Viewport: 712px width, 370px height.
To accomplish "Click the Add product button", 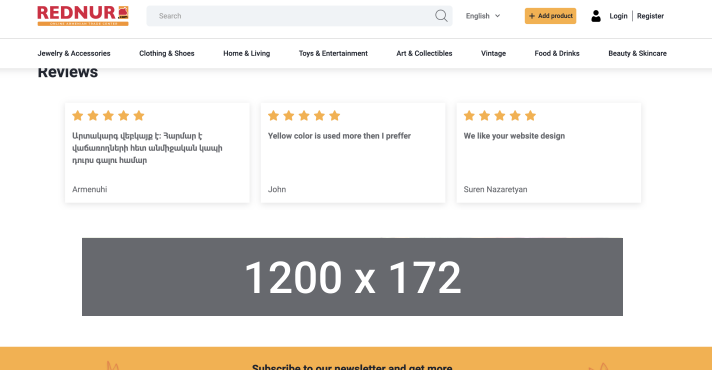I will pos(550,16).
